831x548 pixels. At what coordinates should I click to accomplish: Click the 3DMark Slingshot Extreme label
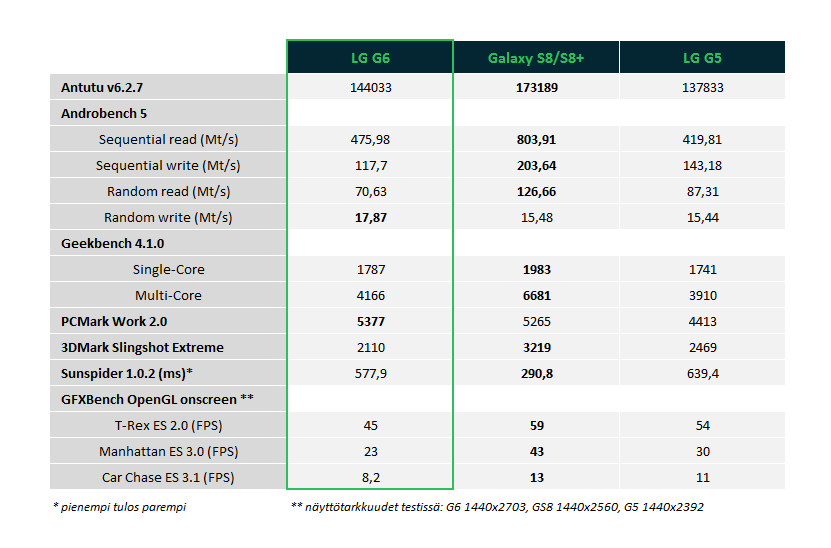click(x=142, y=347)
